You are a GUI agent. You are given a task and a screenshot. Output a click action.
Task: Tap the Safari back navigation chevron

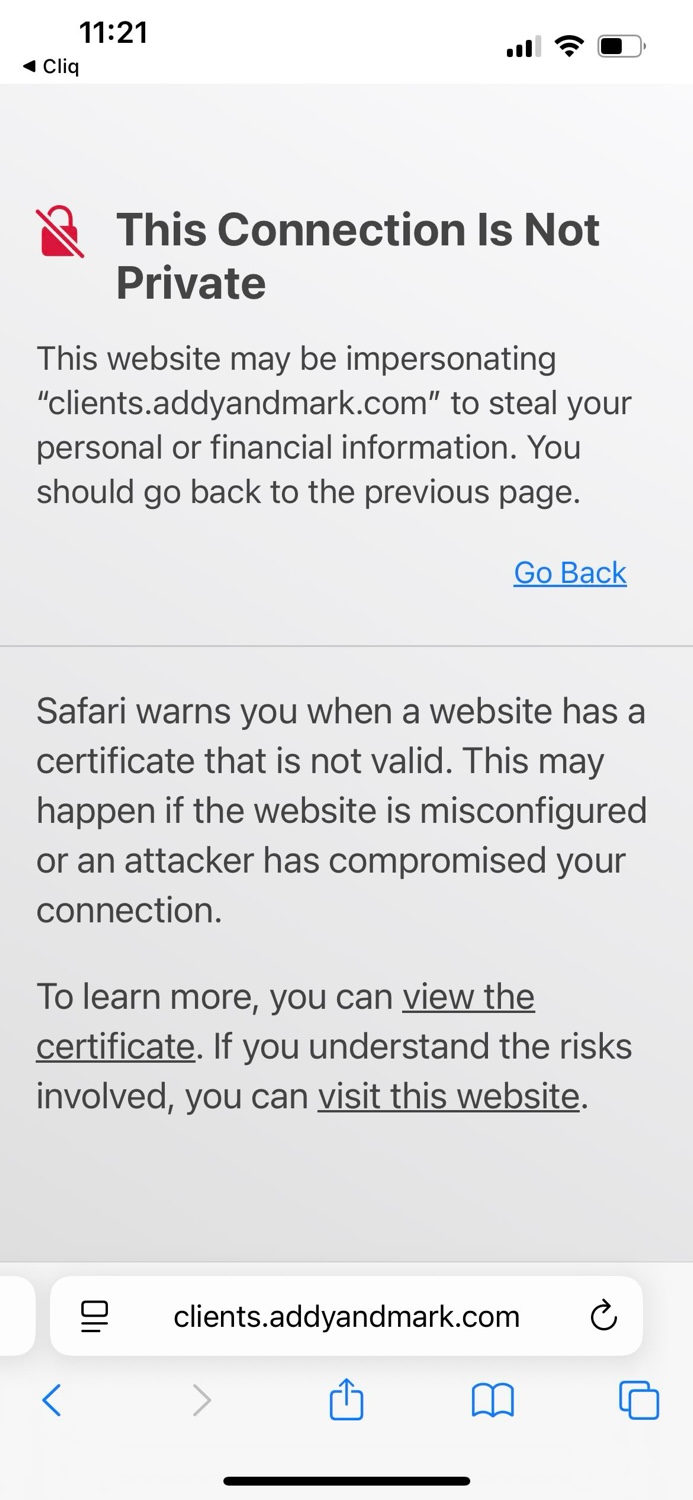(x=52, y=1400)
